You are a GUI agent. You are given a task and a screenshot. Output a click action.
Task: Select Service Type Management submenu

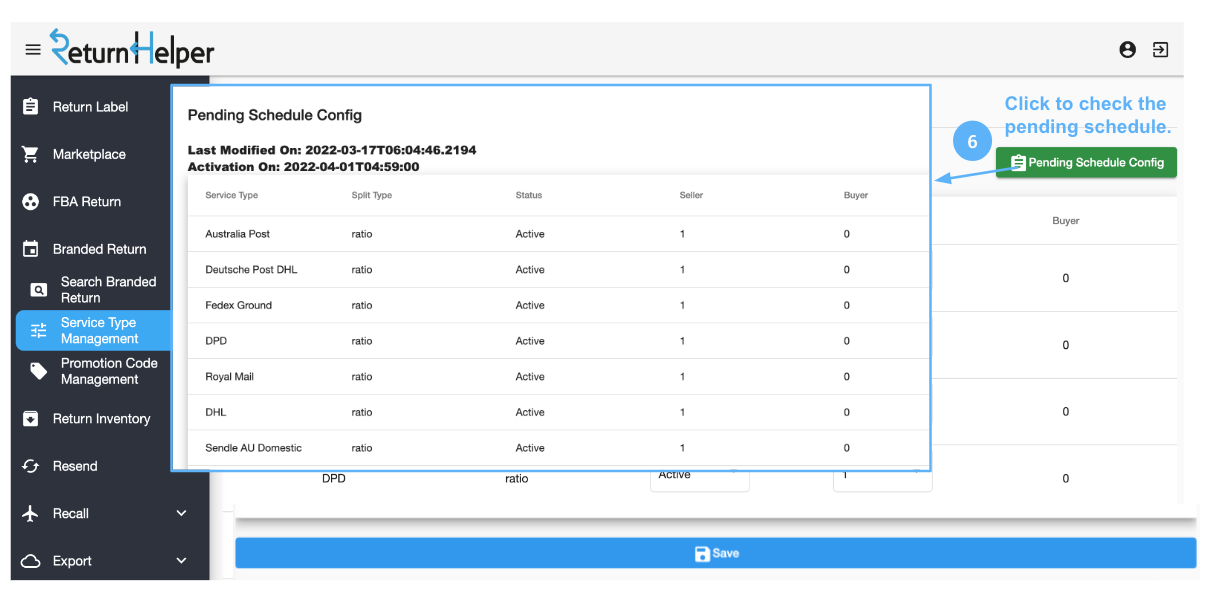(95, 331)
